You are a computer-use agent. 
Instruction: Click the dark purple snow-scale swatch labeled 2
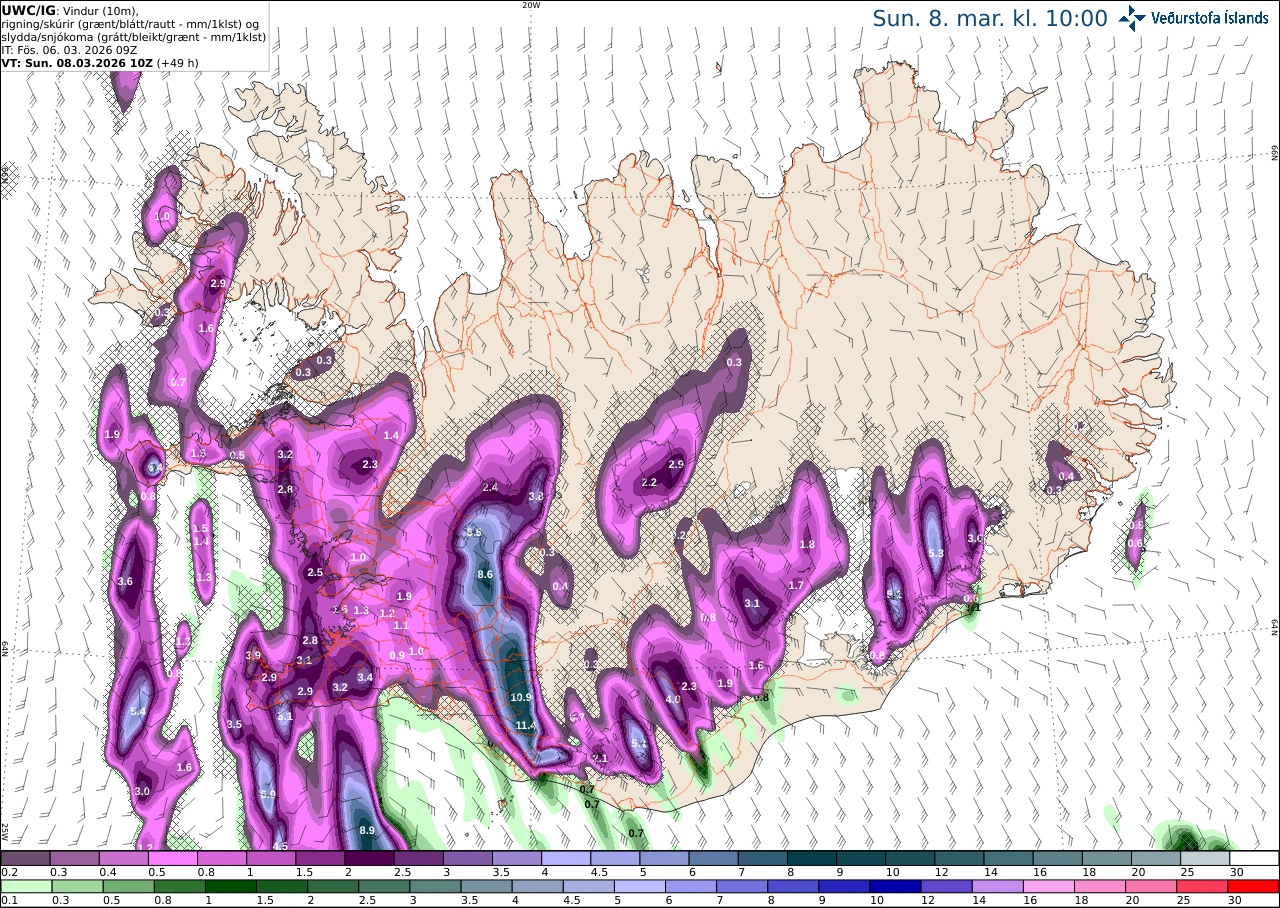[x=369, y=858]
